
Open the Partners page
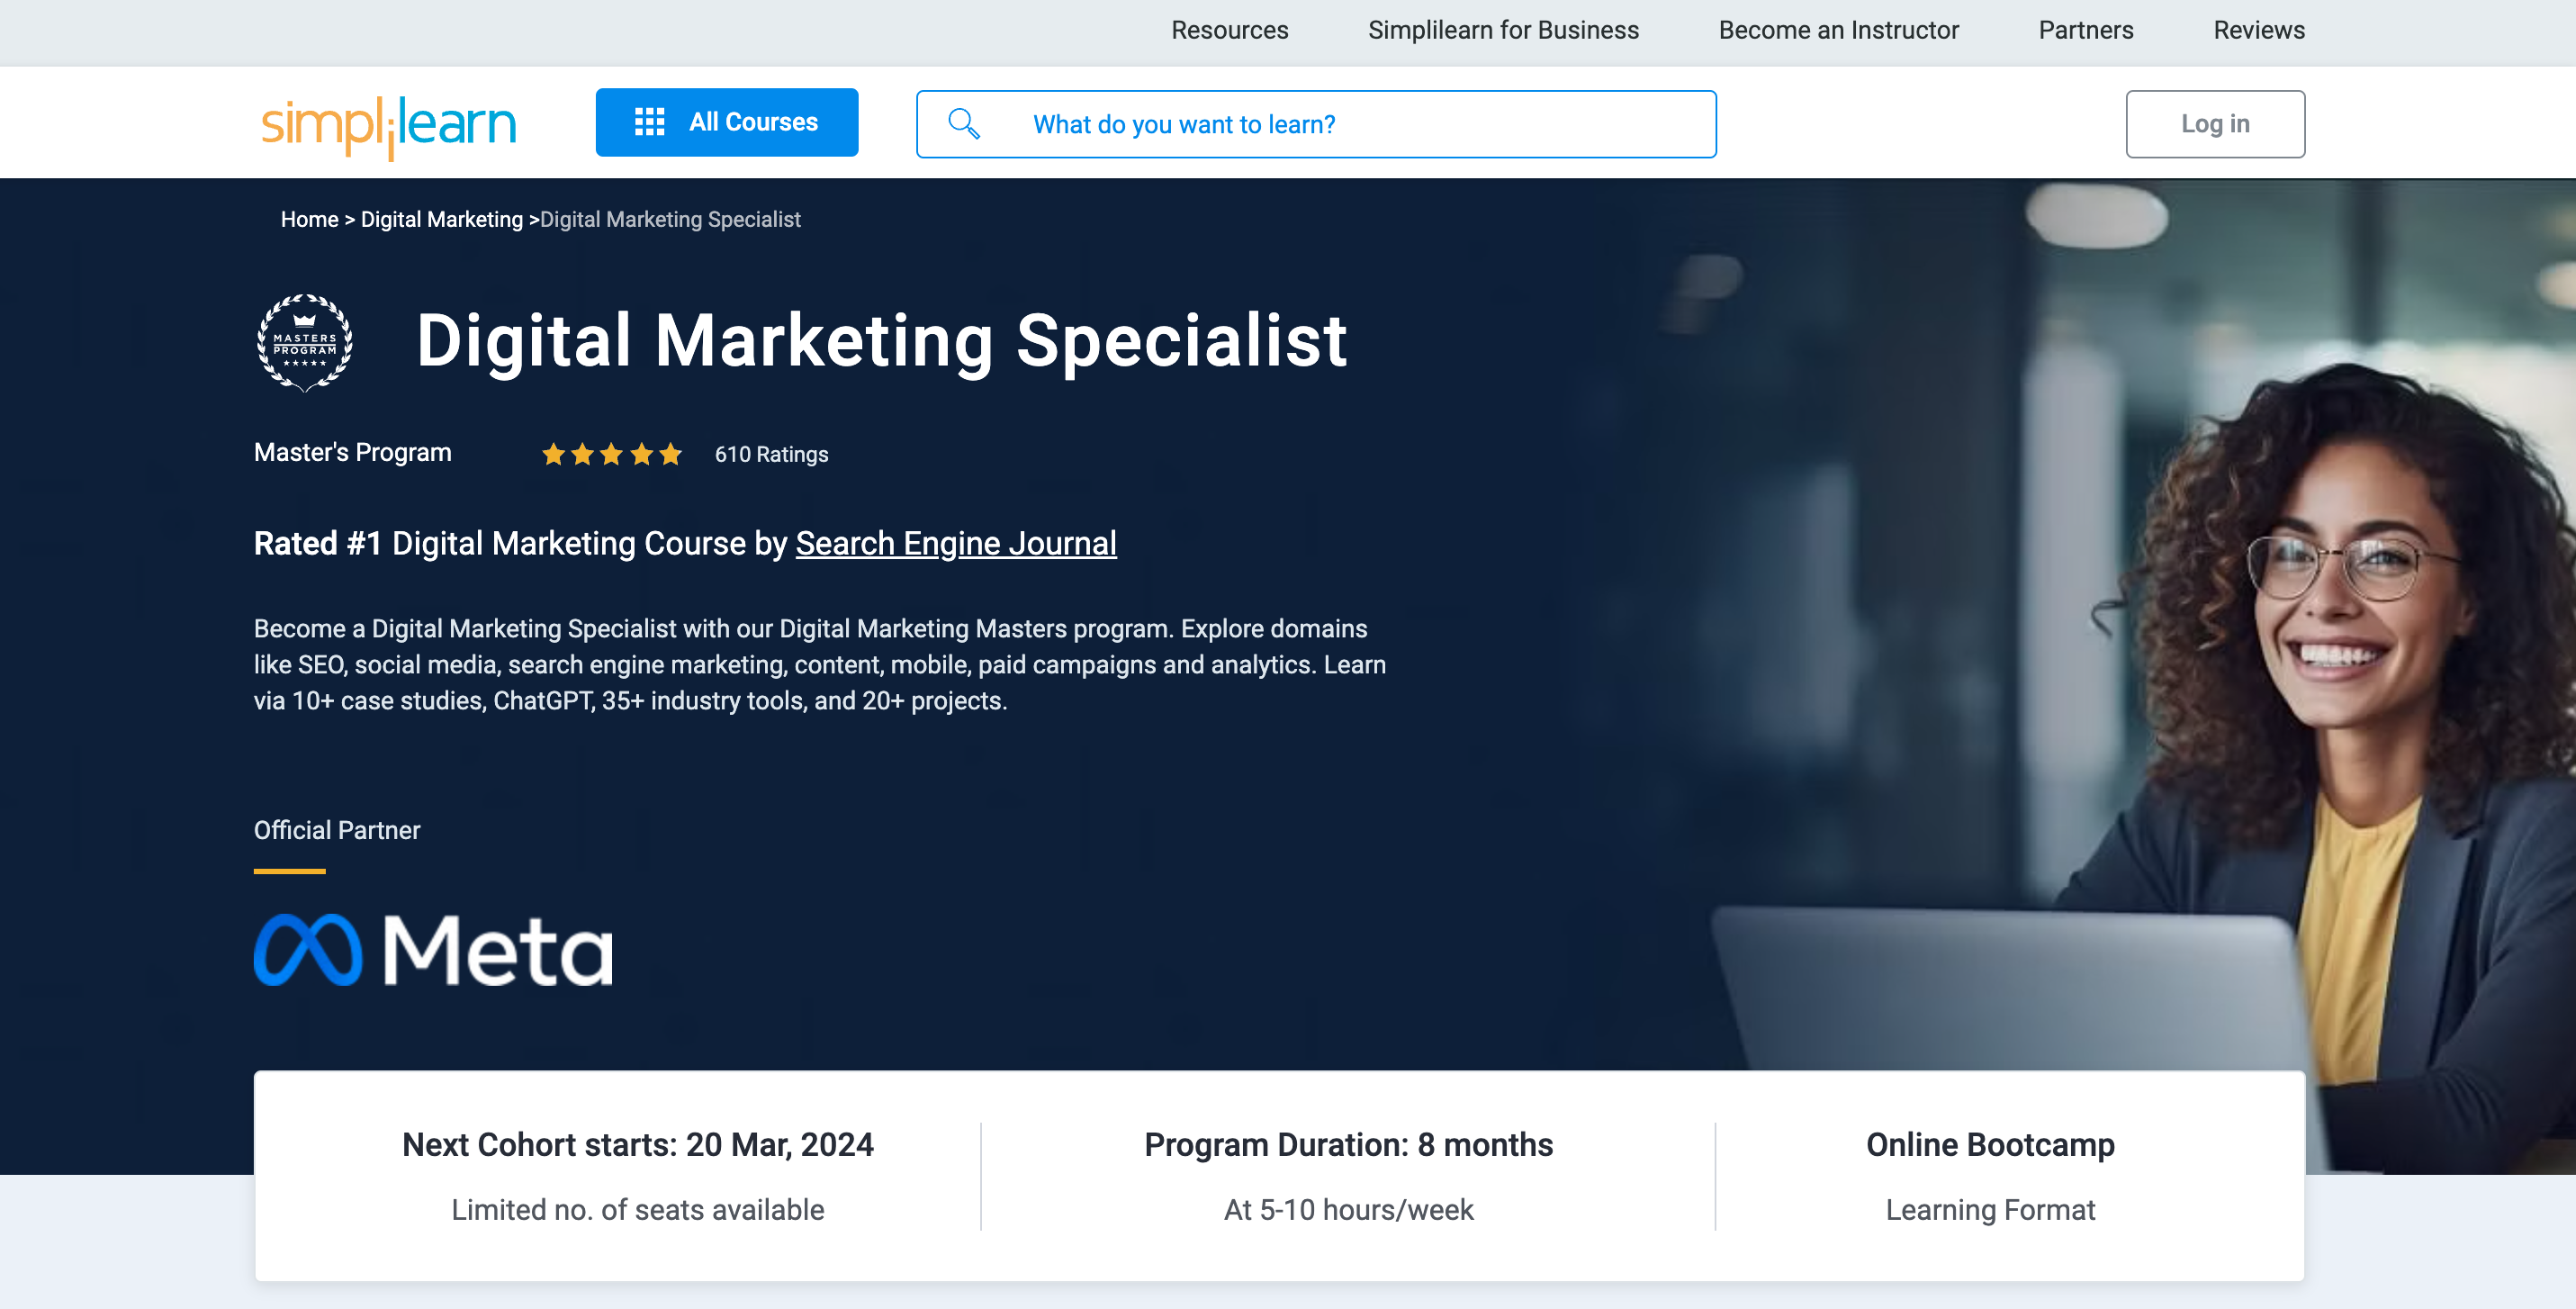(x=2086, y=30)
